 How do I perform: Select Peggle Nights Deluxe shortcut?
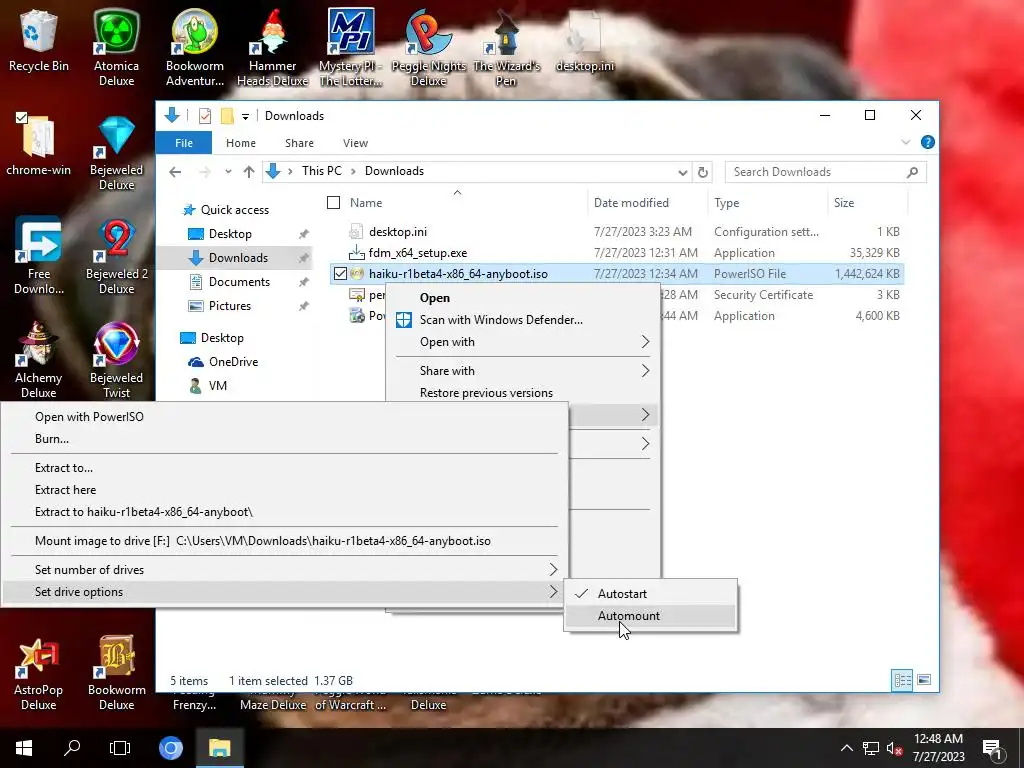coord(428,47)
